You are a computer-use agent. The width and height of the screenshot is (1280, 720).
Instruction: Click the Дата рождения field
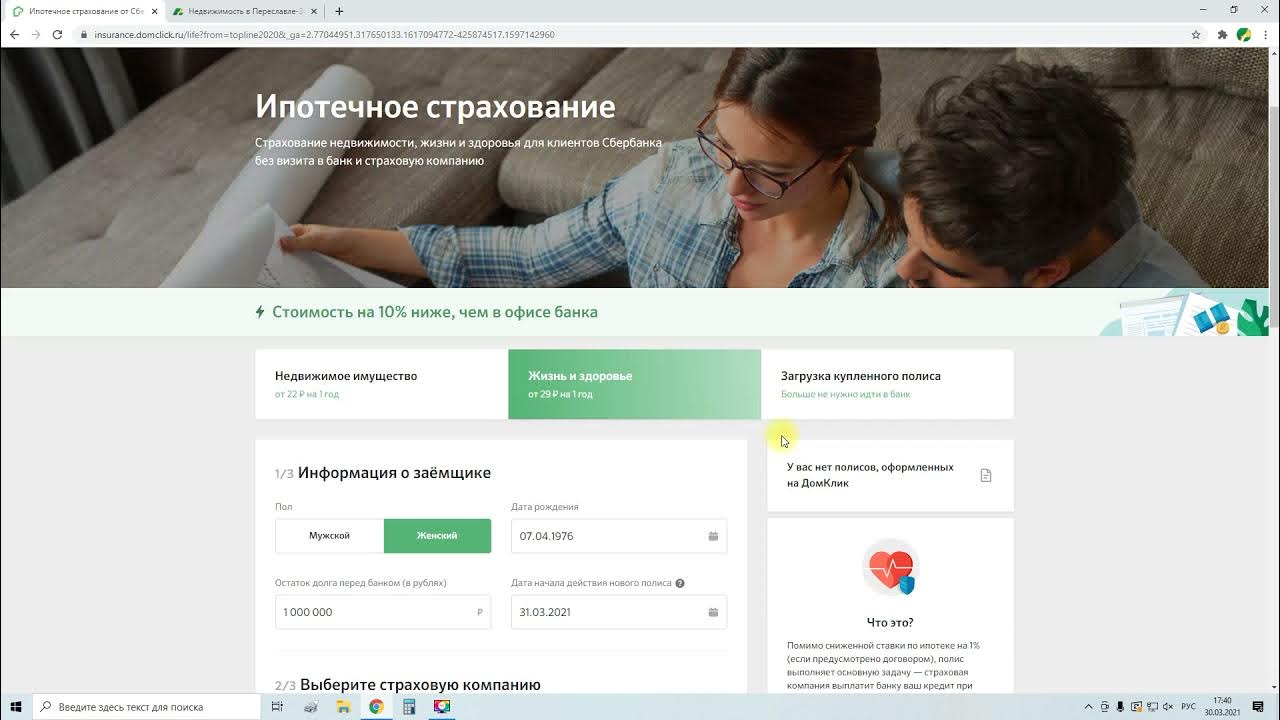point(619,536)
